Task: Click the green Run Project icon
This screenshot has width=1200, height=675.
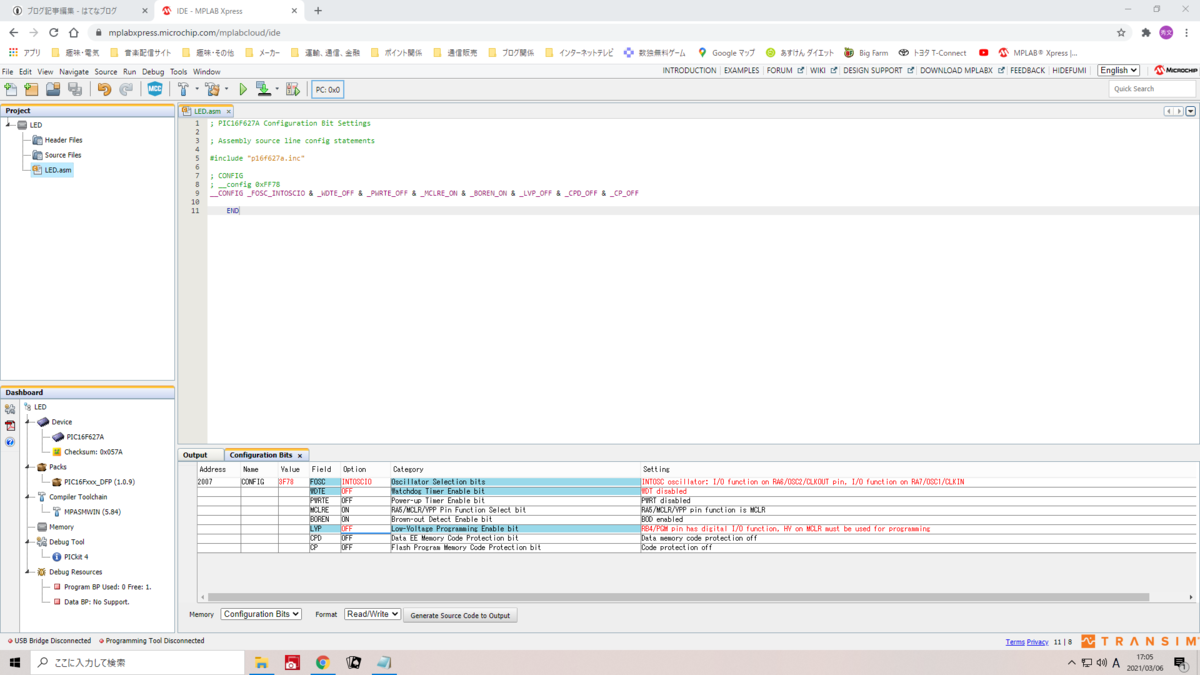Action: [243, 89]
